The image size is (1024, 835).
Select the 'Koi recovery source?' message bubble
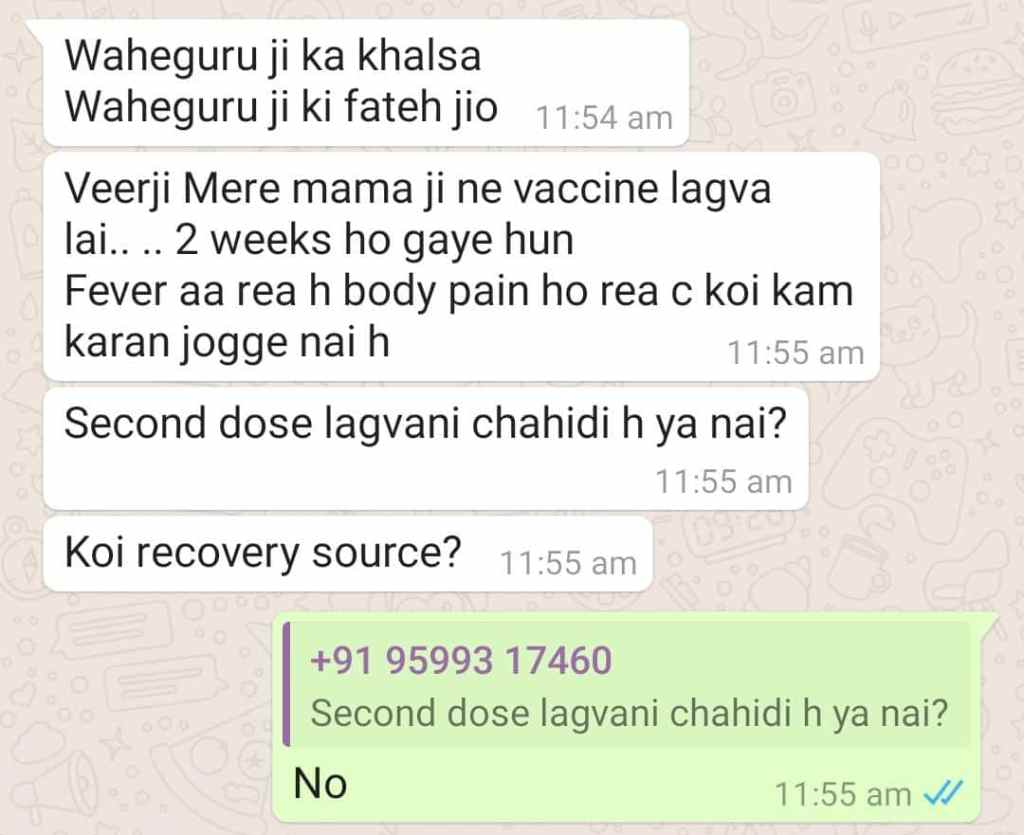[x=347, y=554]
